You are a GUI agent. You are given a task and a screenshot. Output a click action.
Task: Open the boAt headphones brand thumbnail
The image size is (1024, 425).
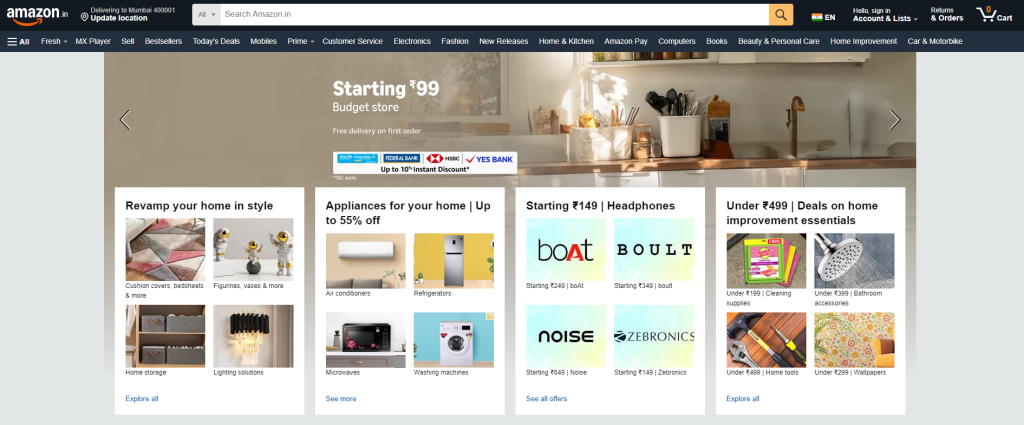pyautogui.click(x=566, y=249)
